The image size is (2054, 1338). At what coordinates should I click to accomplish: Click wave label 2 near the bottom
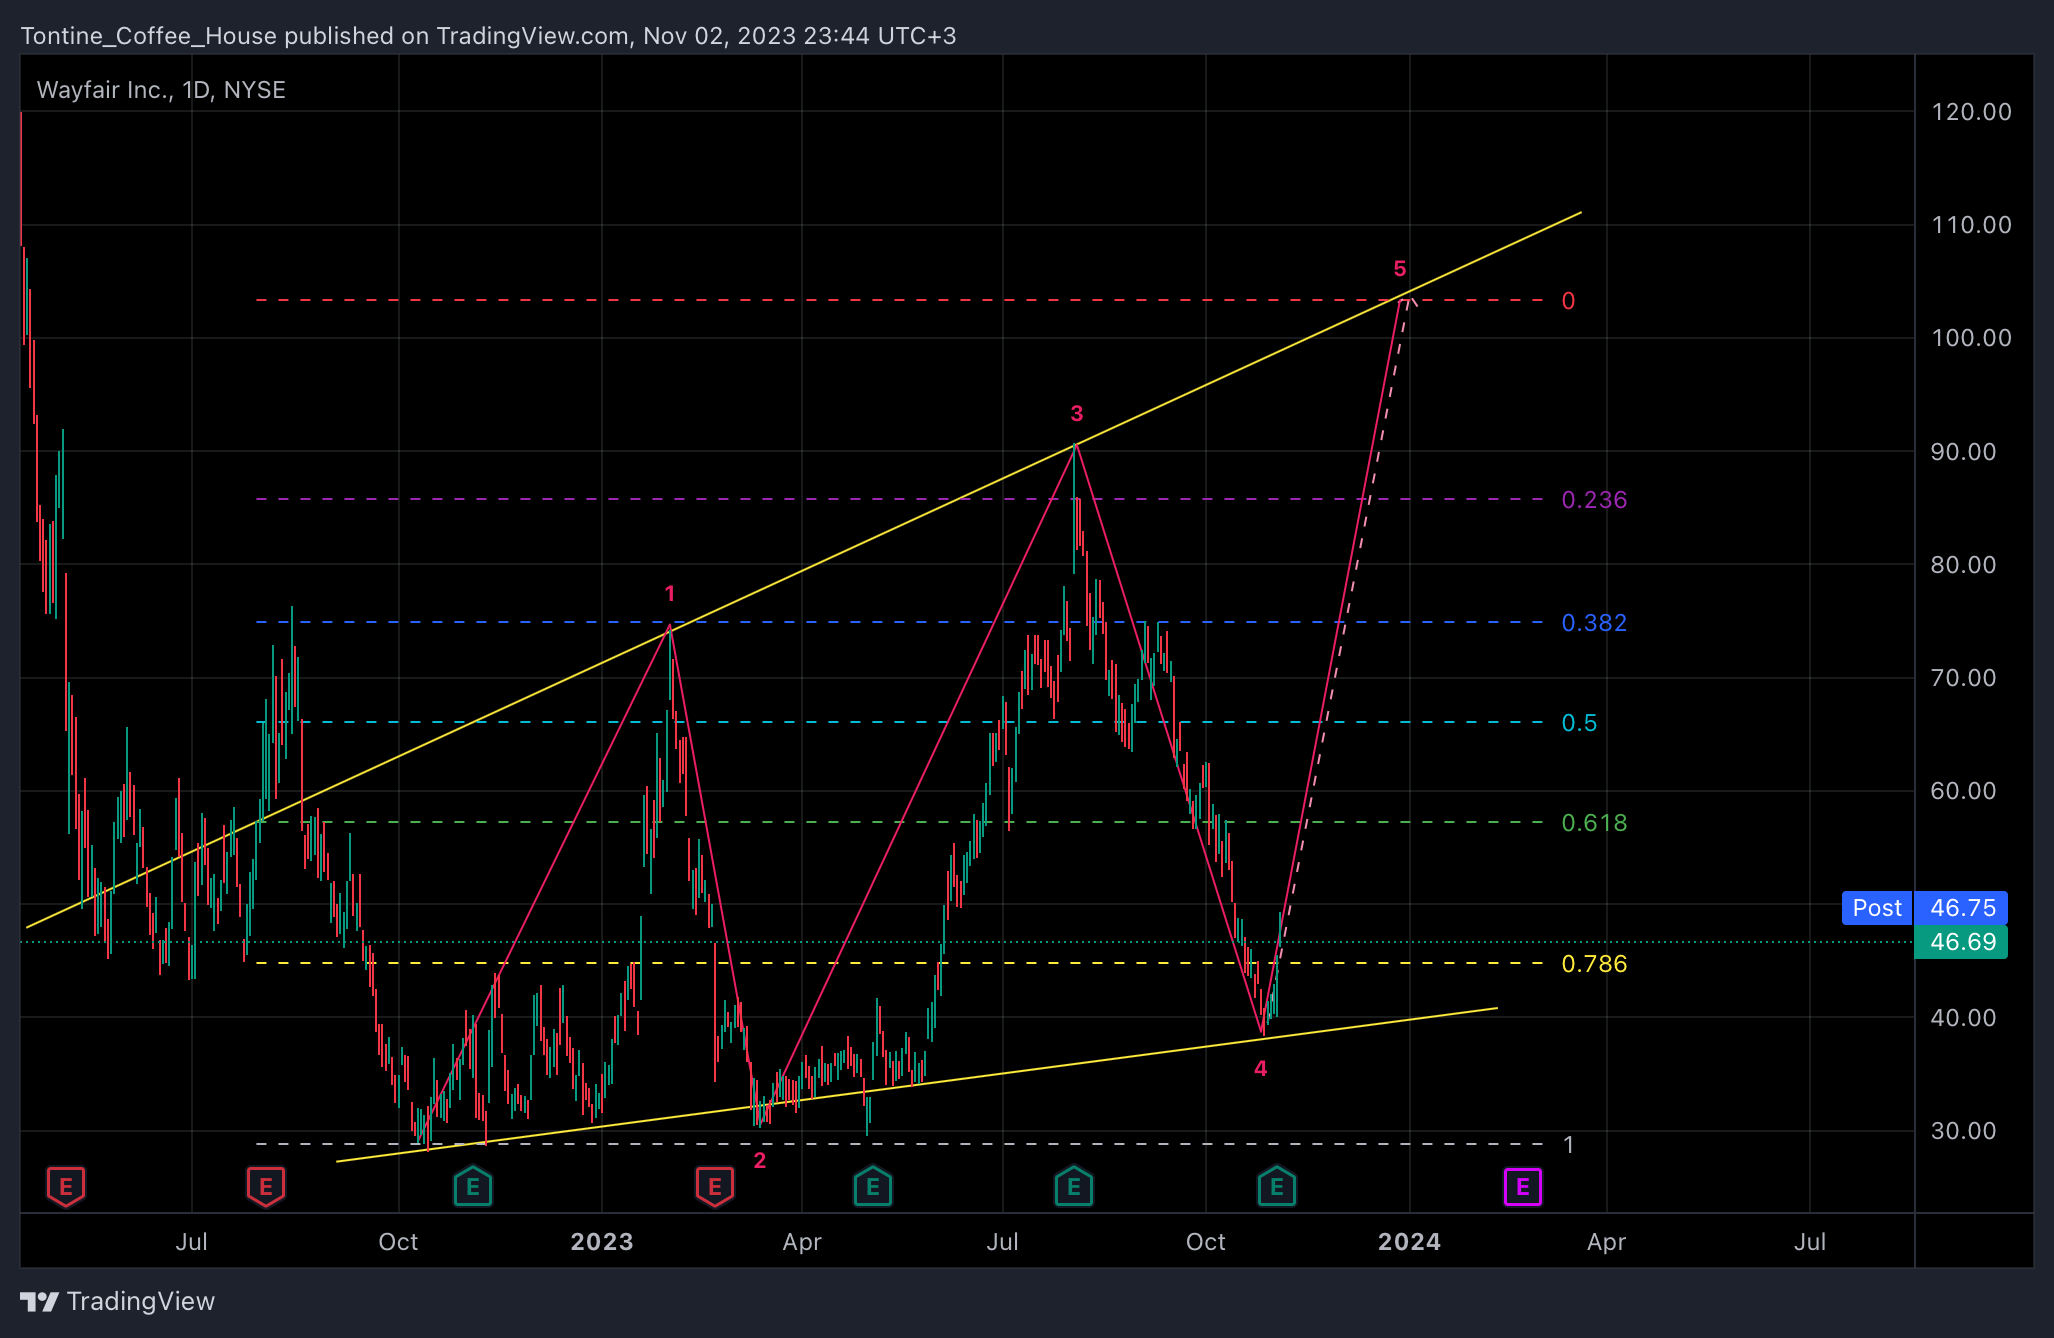click(760, 1160)
